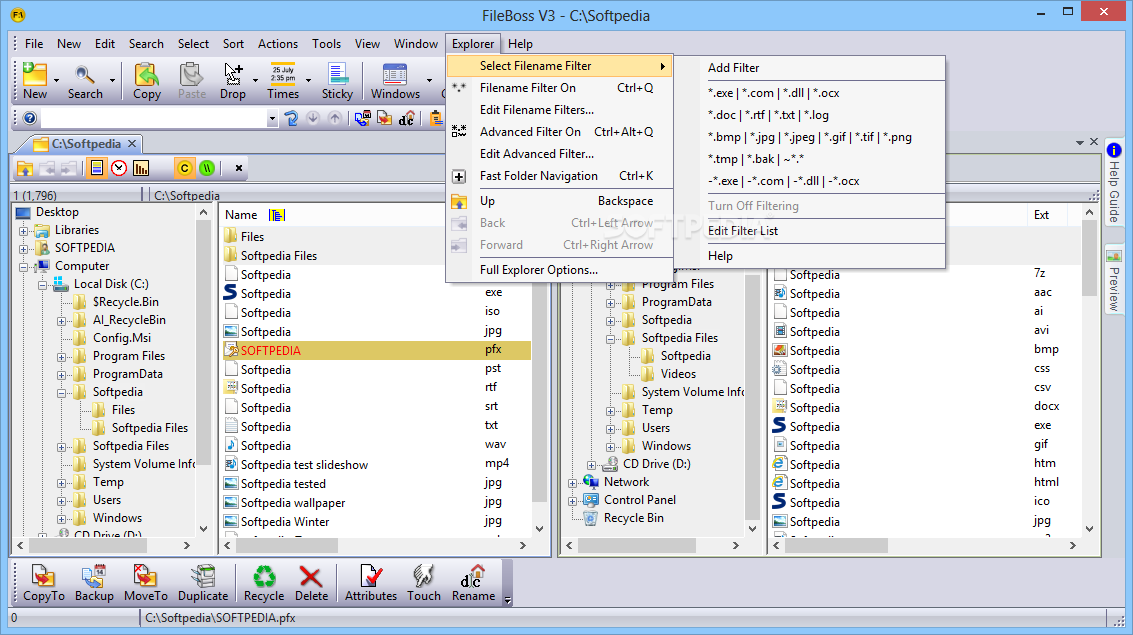Click the Recycle button in bottom toolbar
This screenshot has width=1133, height=635.
point(264,583)
